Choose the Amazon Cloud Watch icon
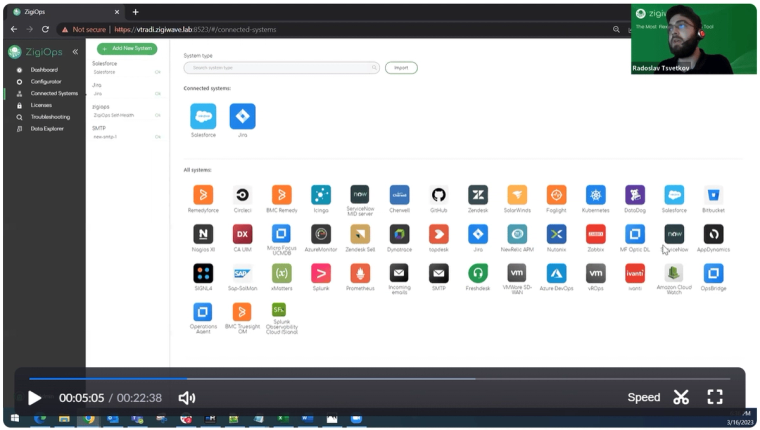This screenshot has width=760, height=430. click(674, 273)
